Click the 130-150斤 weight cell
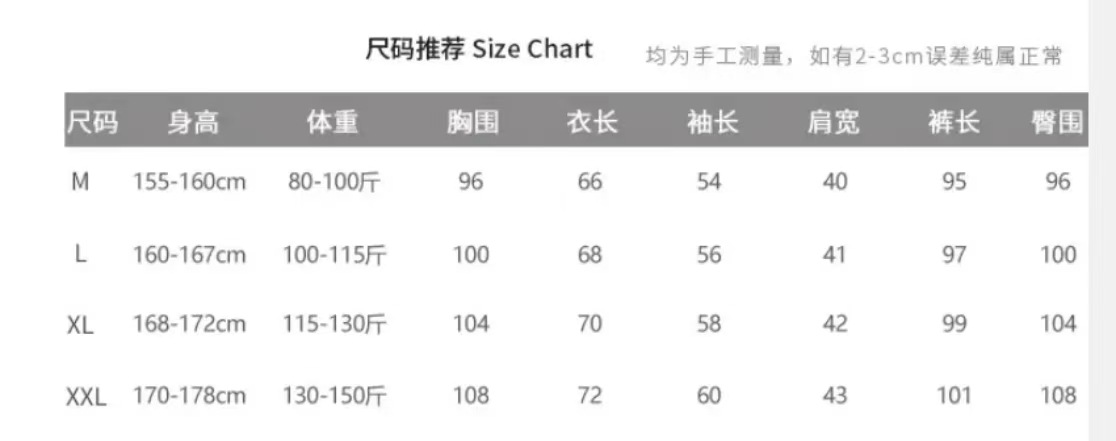Viewport: 1116px width, 441px height. point(334,397)
